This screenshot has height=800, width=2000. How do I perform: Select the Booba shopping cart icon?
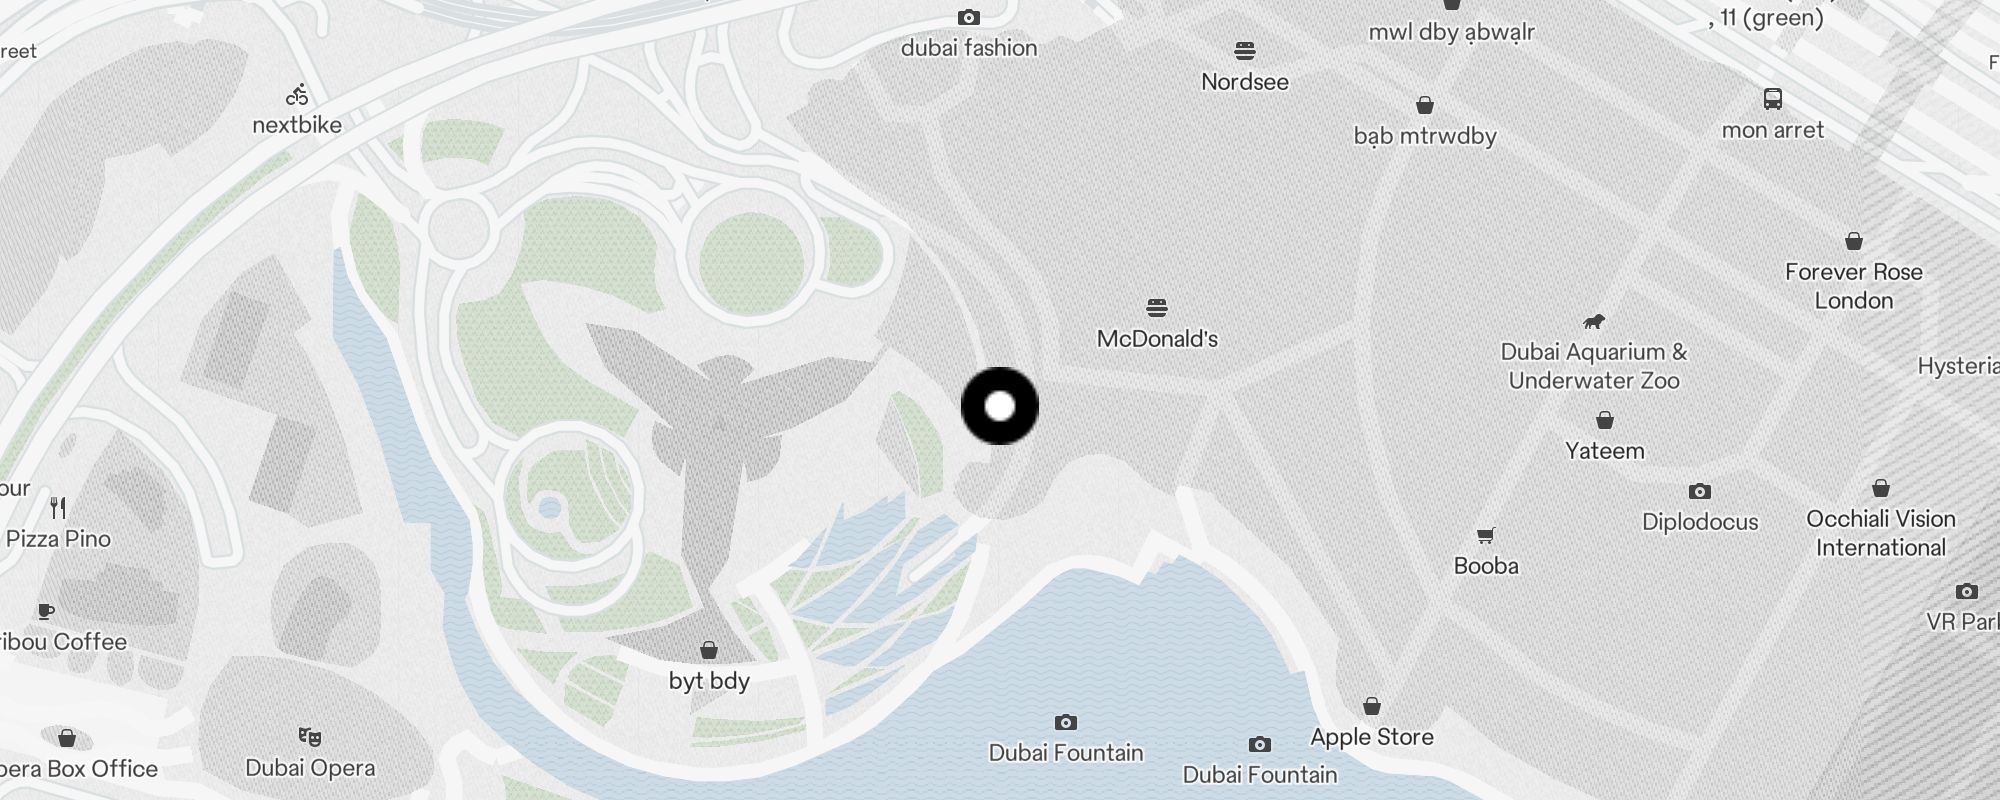point(1486,535)
